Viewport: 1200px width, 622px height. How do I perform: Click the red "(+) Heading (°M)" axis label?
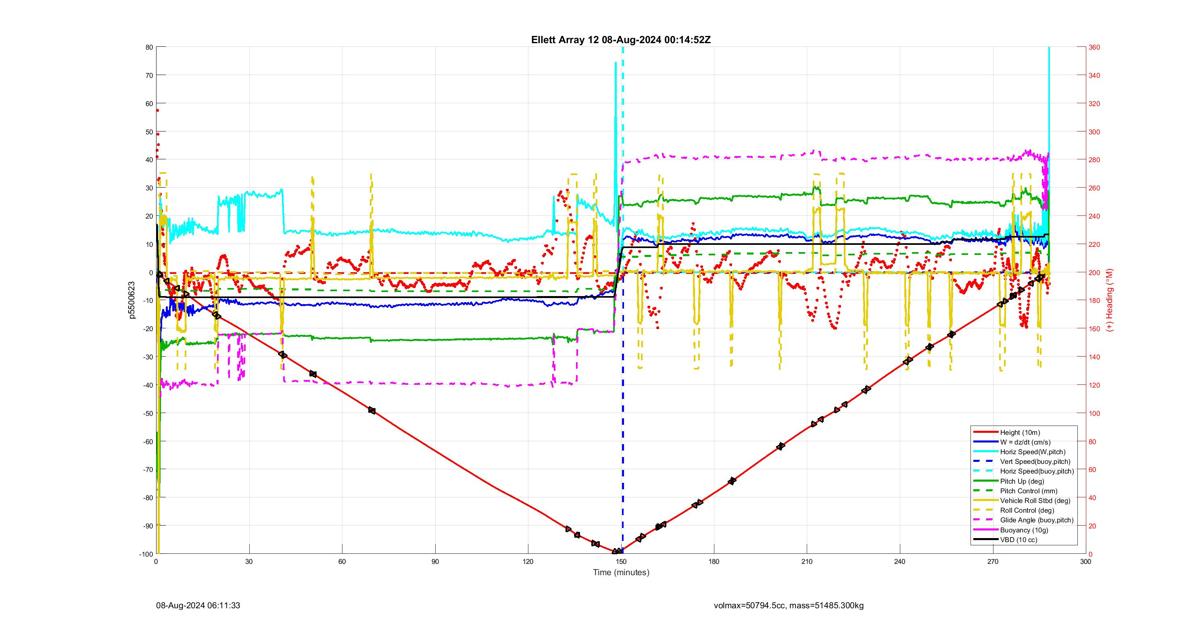(x=1110, y=300)
